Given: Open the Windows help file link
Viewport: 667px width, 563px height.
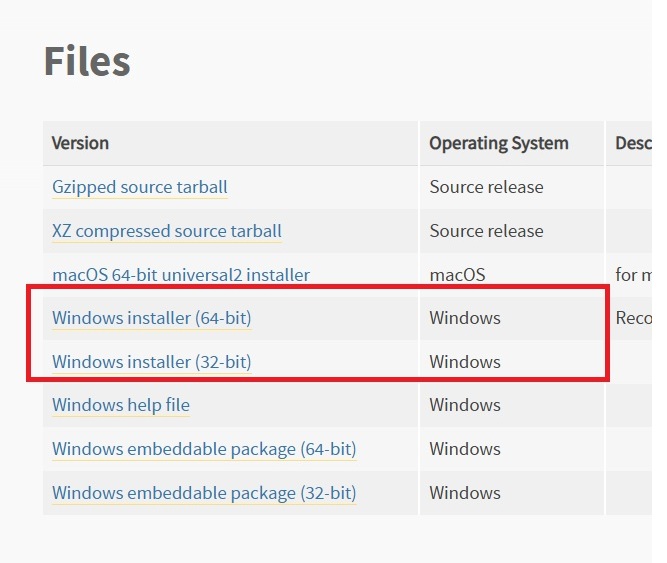Looking at the screenshot, I should click(120, 405).
